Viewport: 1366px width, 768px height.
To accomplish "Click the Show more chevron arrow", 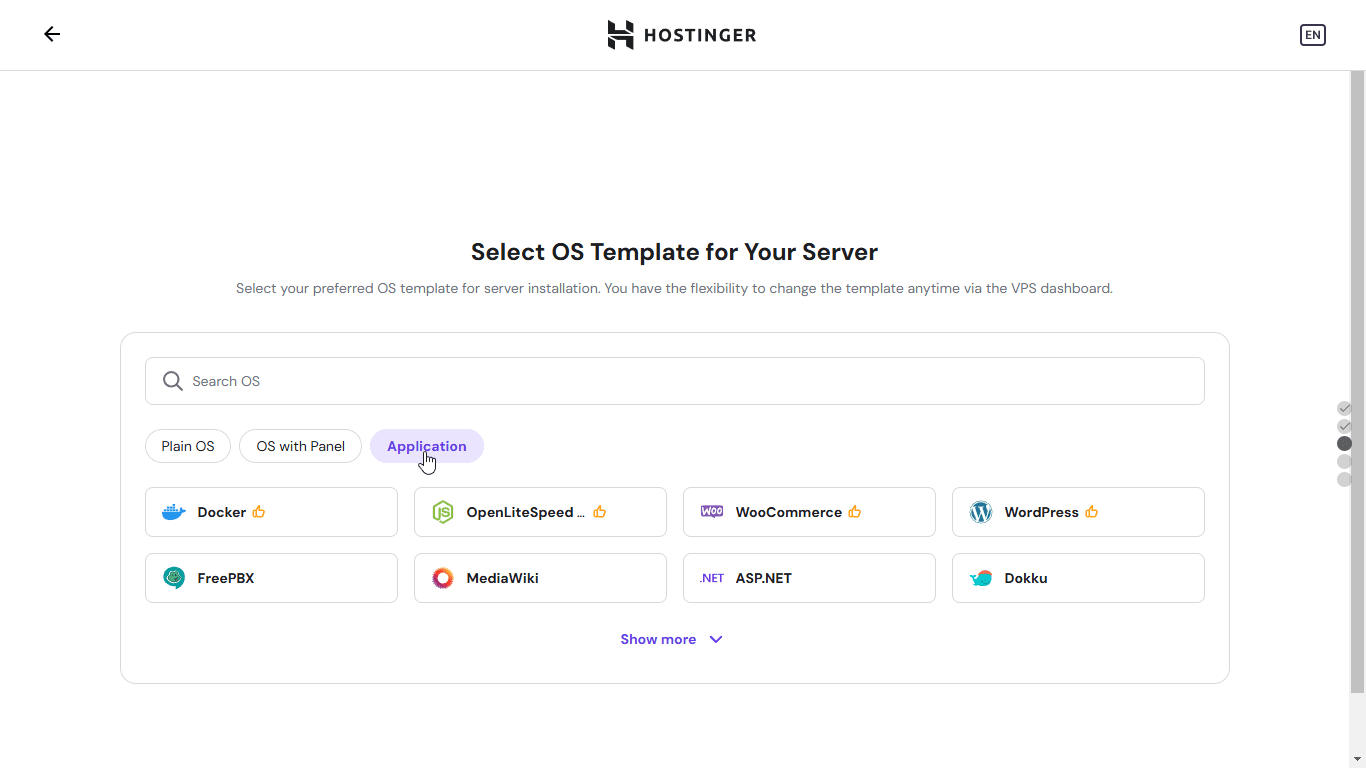I will click(x=716, y=640).
